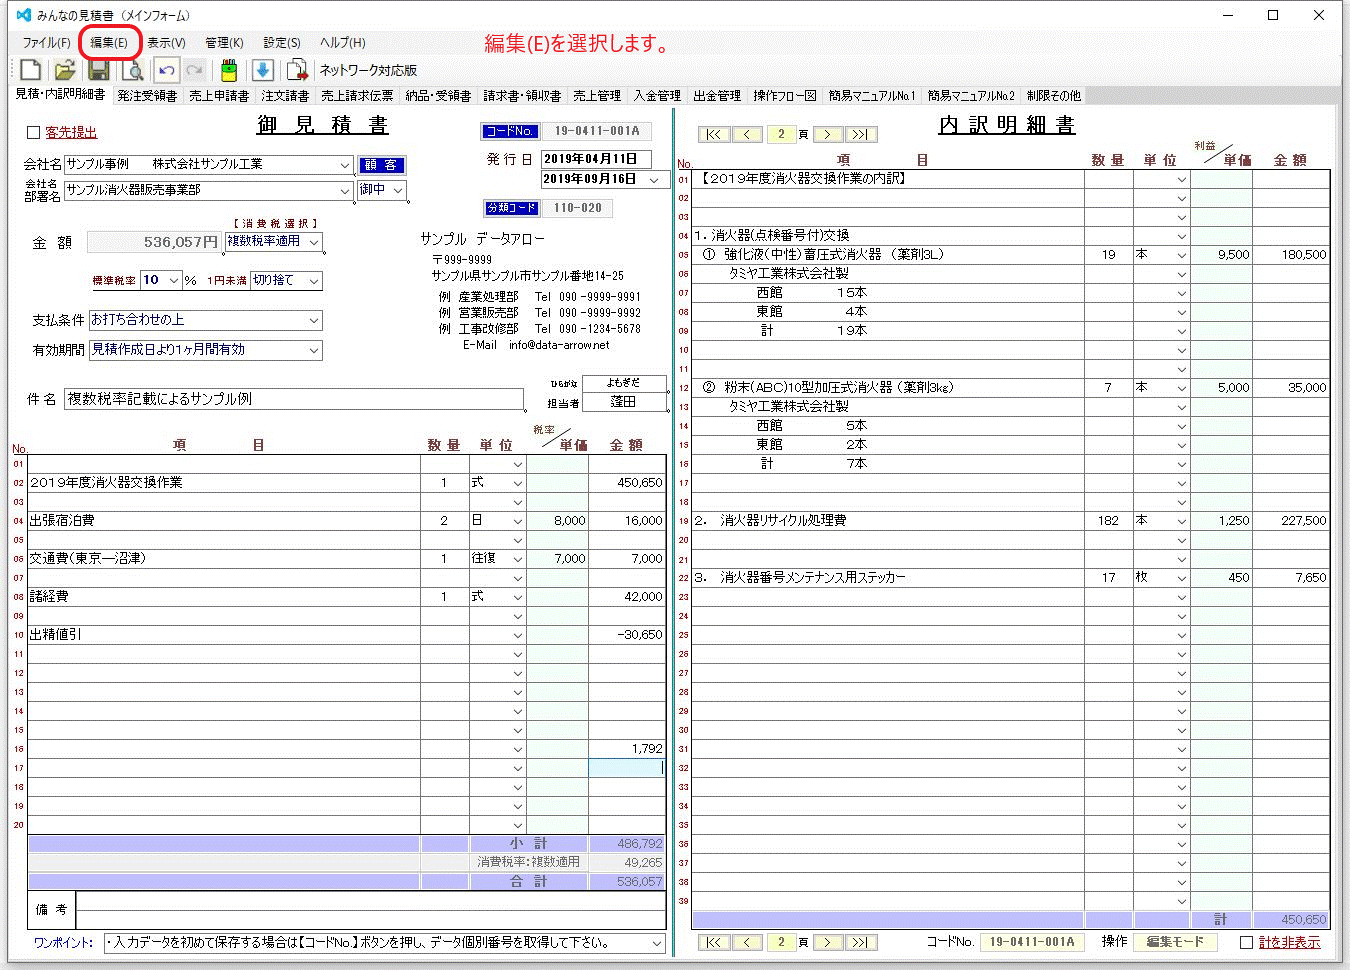The width and height of the screenshot is (1350, 970).
Task: Click the yellow pencil holder icon
Action: [229, 70]
